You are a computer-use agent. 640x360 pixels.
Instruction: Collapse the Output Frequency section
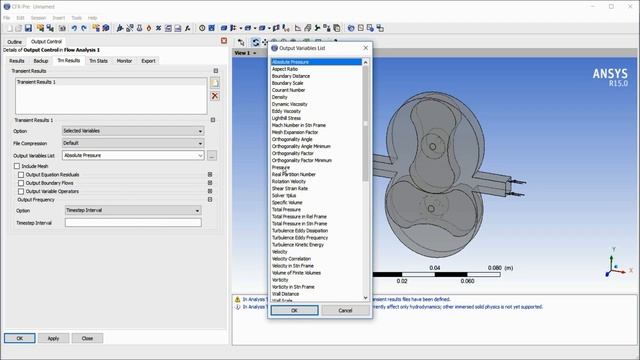210,200
